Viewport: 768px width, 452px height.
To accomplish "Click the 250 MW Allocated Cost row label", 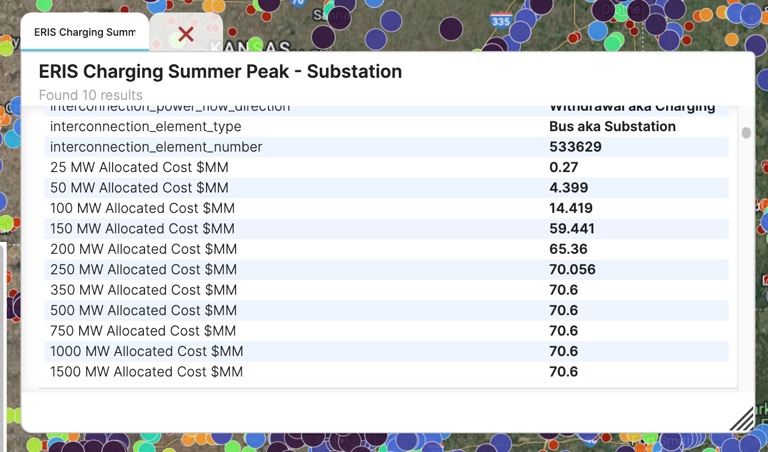I will tap(143, 270).
